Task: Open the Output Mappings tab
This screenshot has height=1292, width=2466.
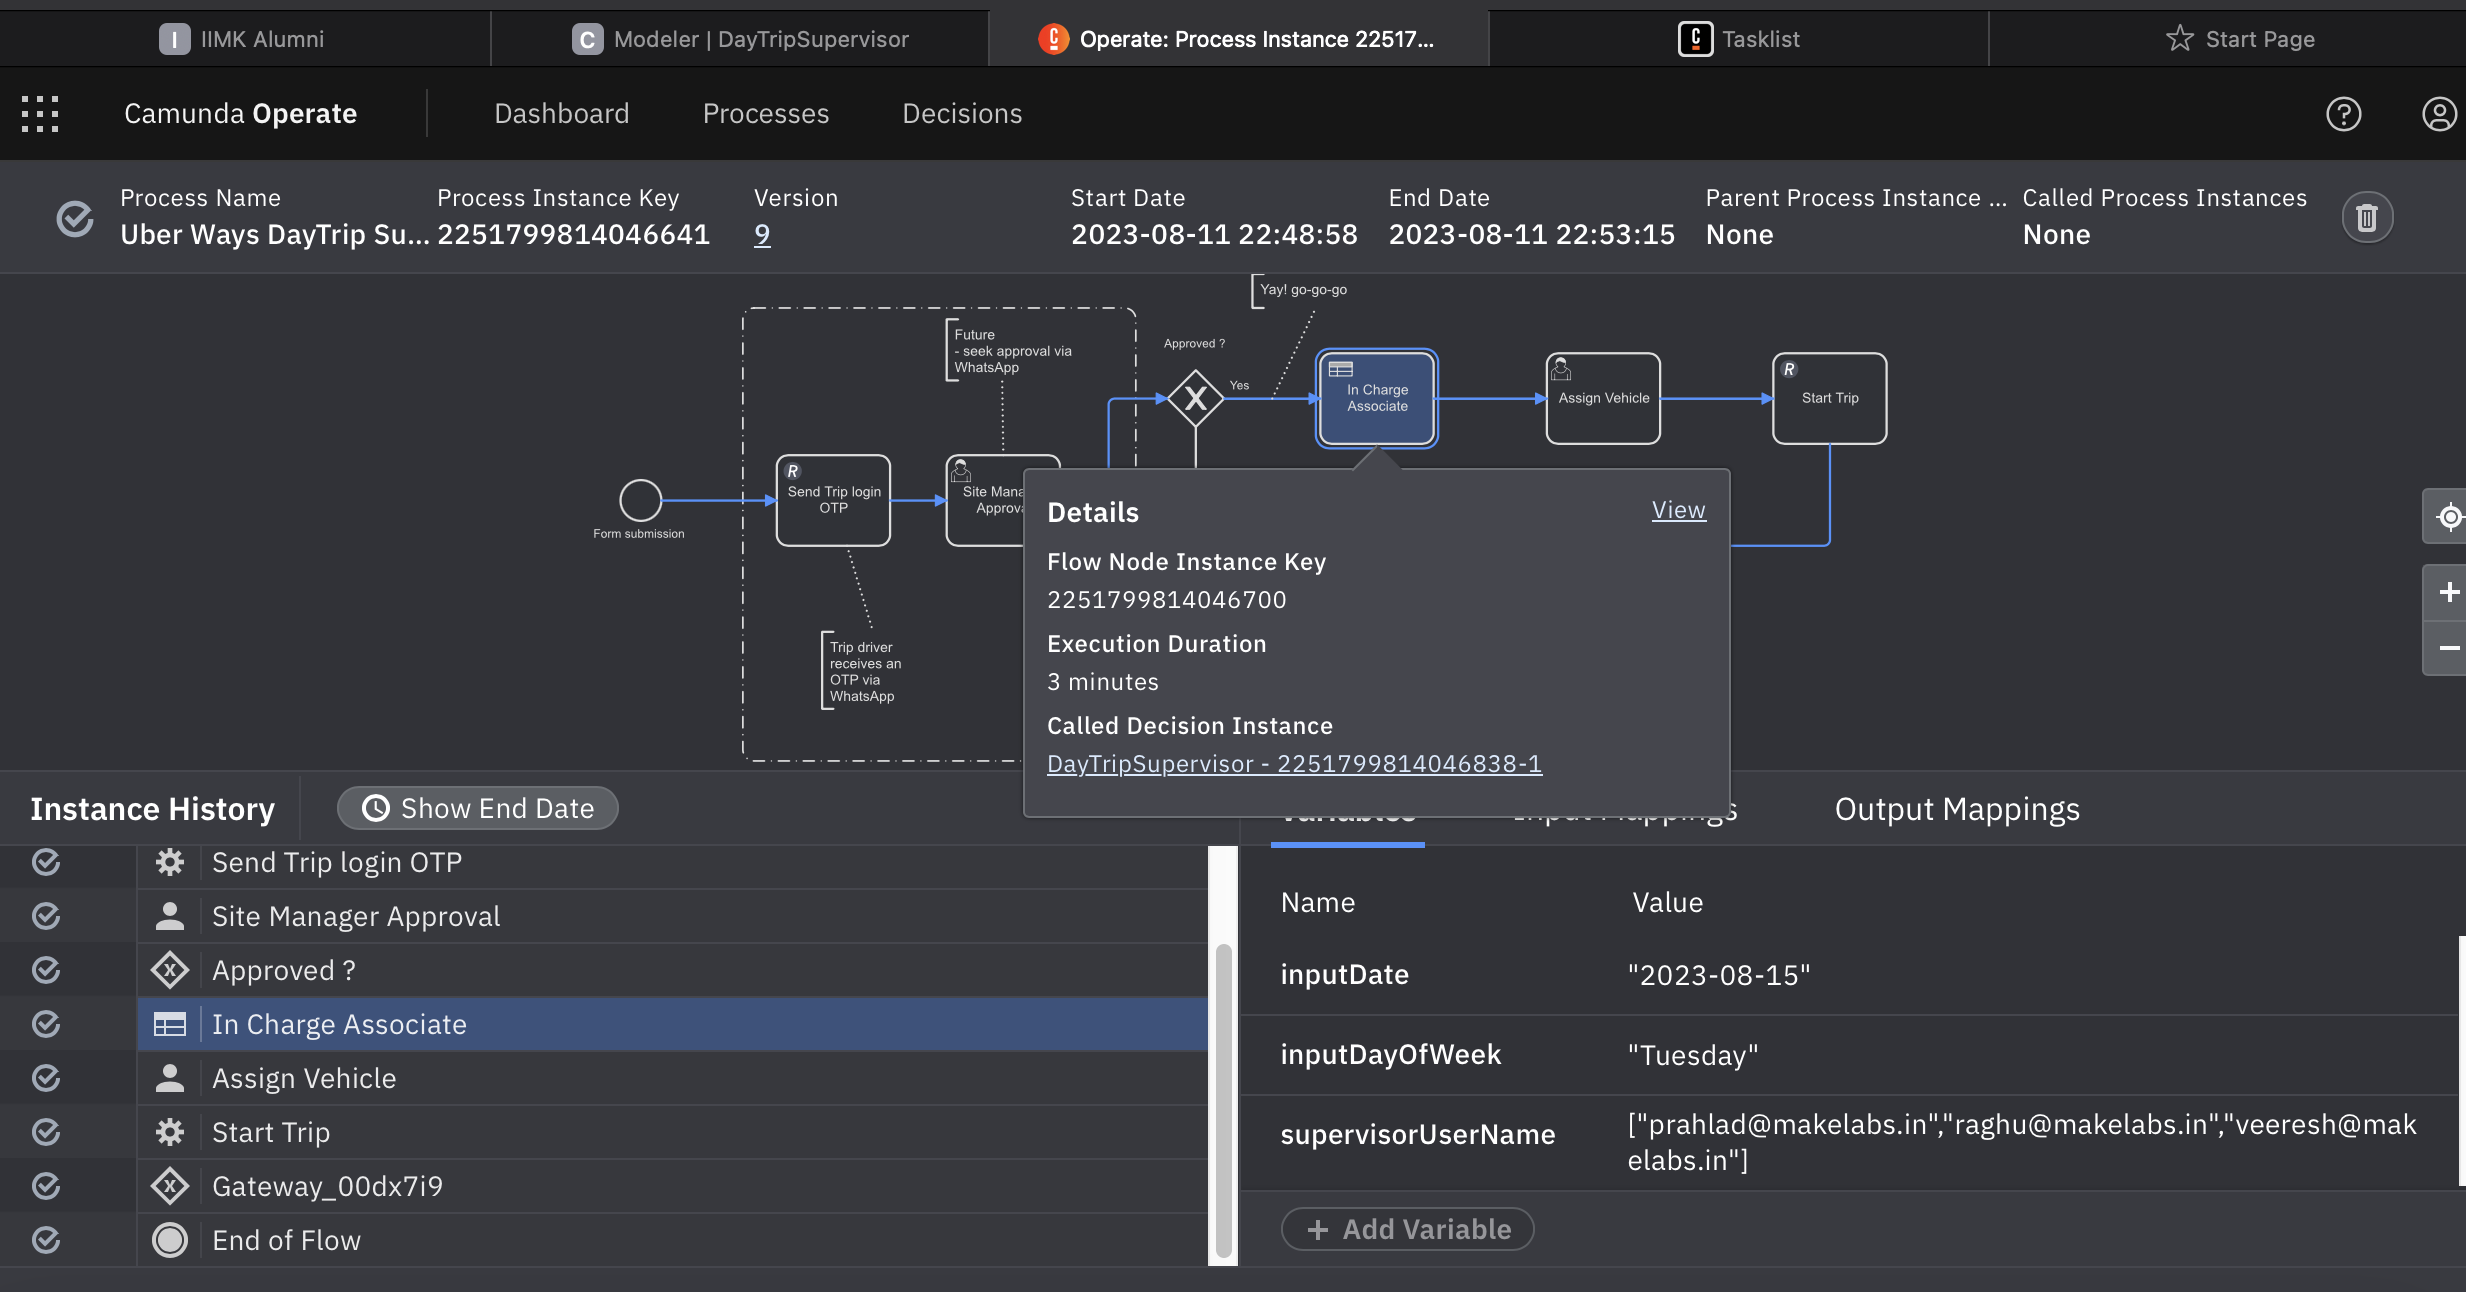Action: tap(1957, 809)
